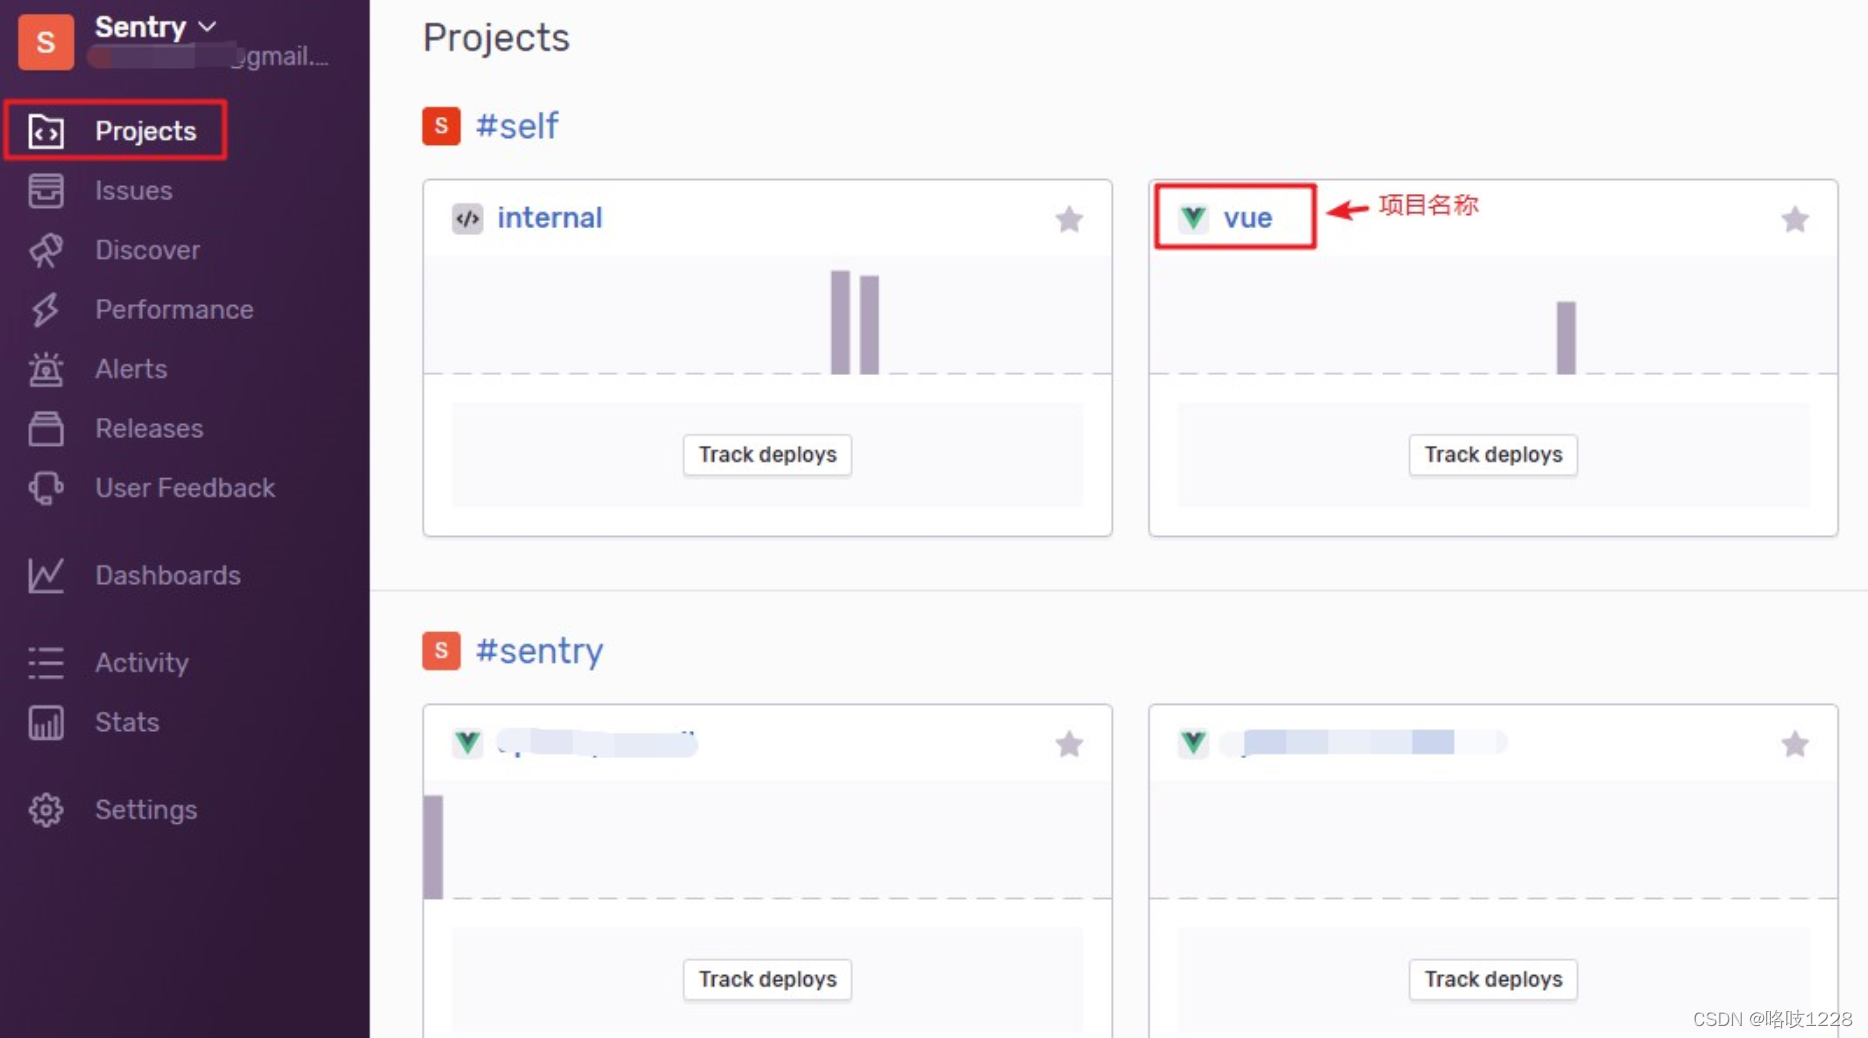
Task: Click the Issues sidebar icon
Action: coord(46,190)
